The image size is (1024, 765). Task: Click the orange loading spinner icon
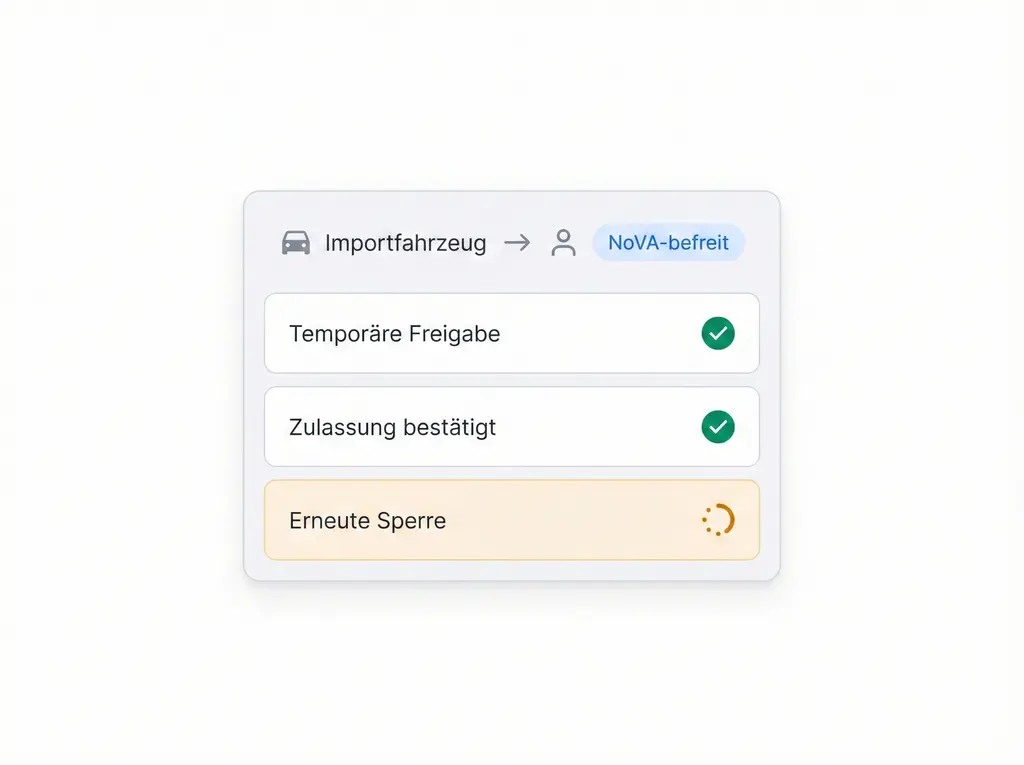pos(718,520)
